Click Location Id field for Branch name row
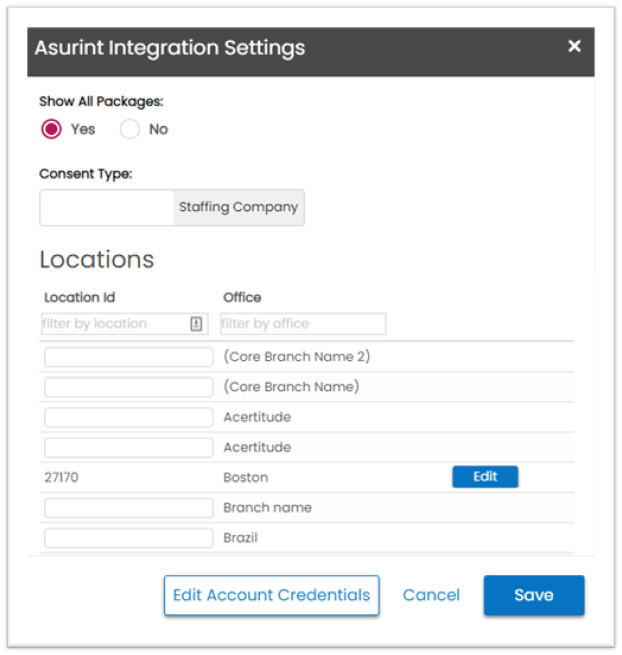Screen dimensions: 622x655 (x=129, y=508)
